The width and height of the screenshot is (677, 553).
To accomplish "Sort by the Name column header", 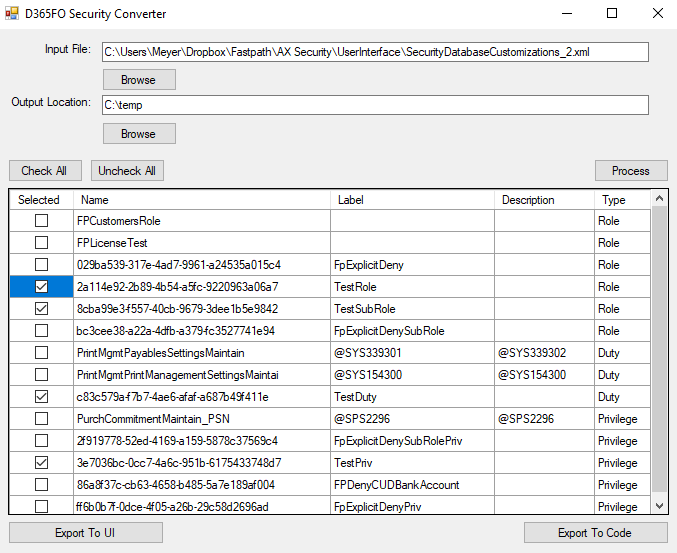I will click(200, 200).
